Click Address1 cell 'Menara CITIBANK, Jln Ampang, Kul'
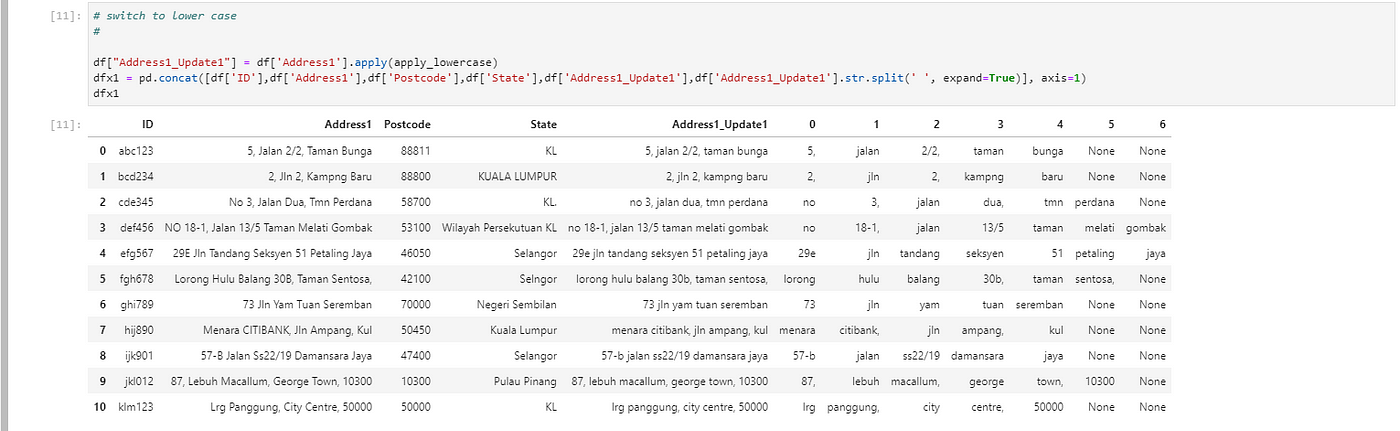 (286, 330)
